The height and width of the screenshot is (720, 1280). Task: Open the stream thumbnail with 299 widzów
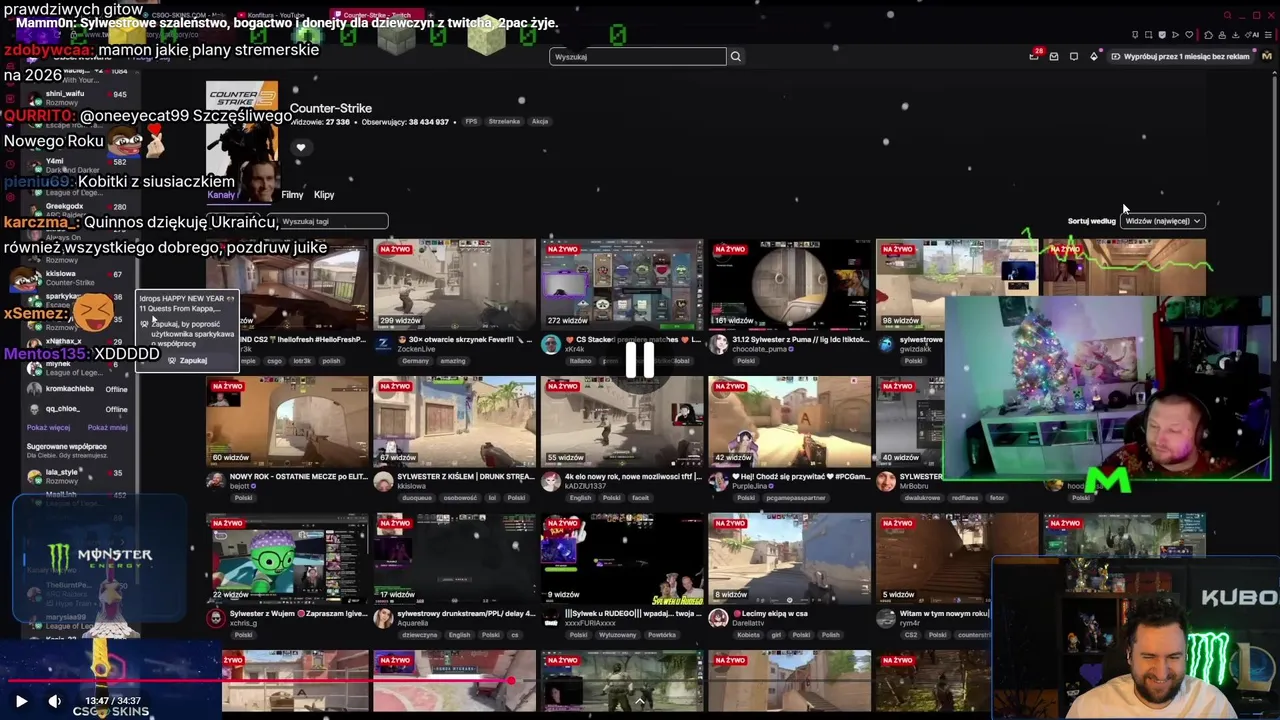coord(455,284)
